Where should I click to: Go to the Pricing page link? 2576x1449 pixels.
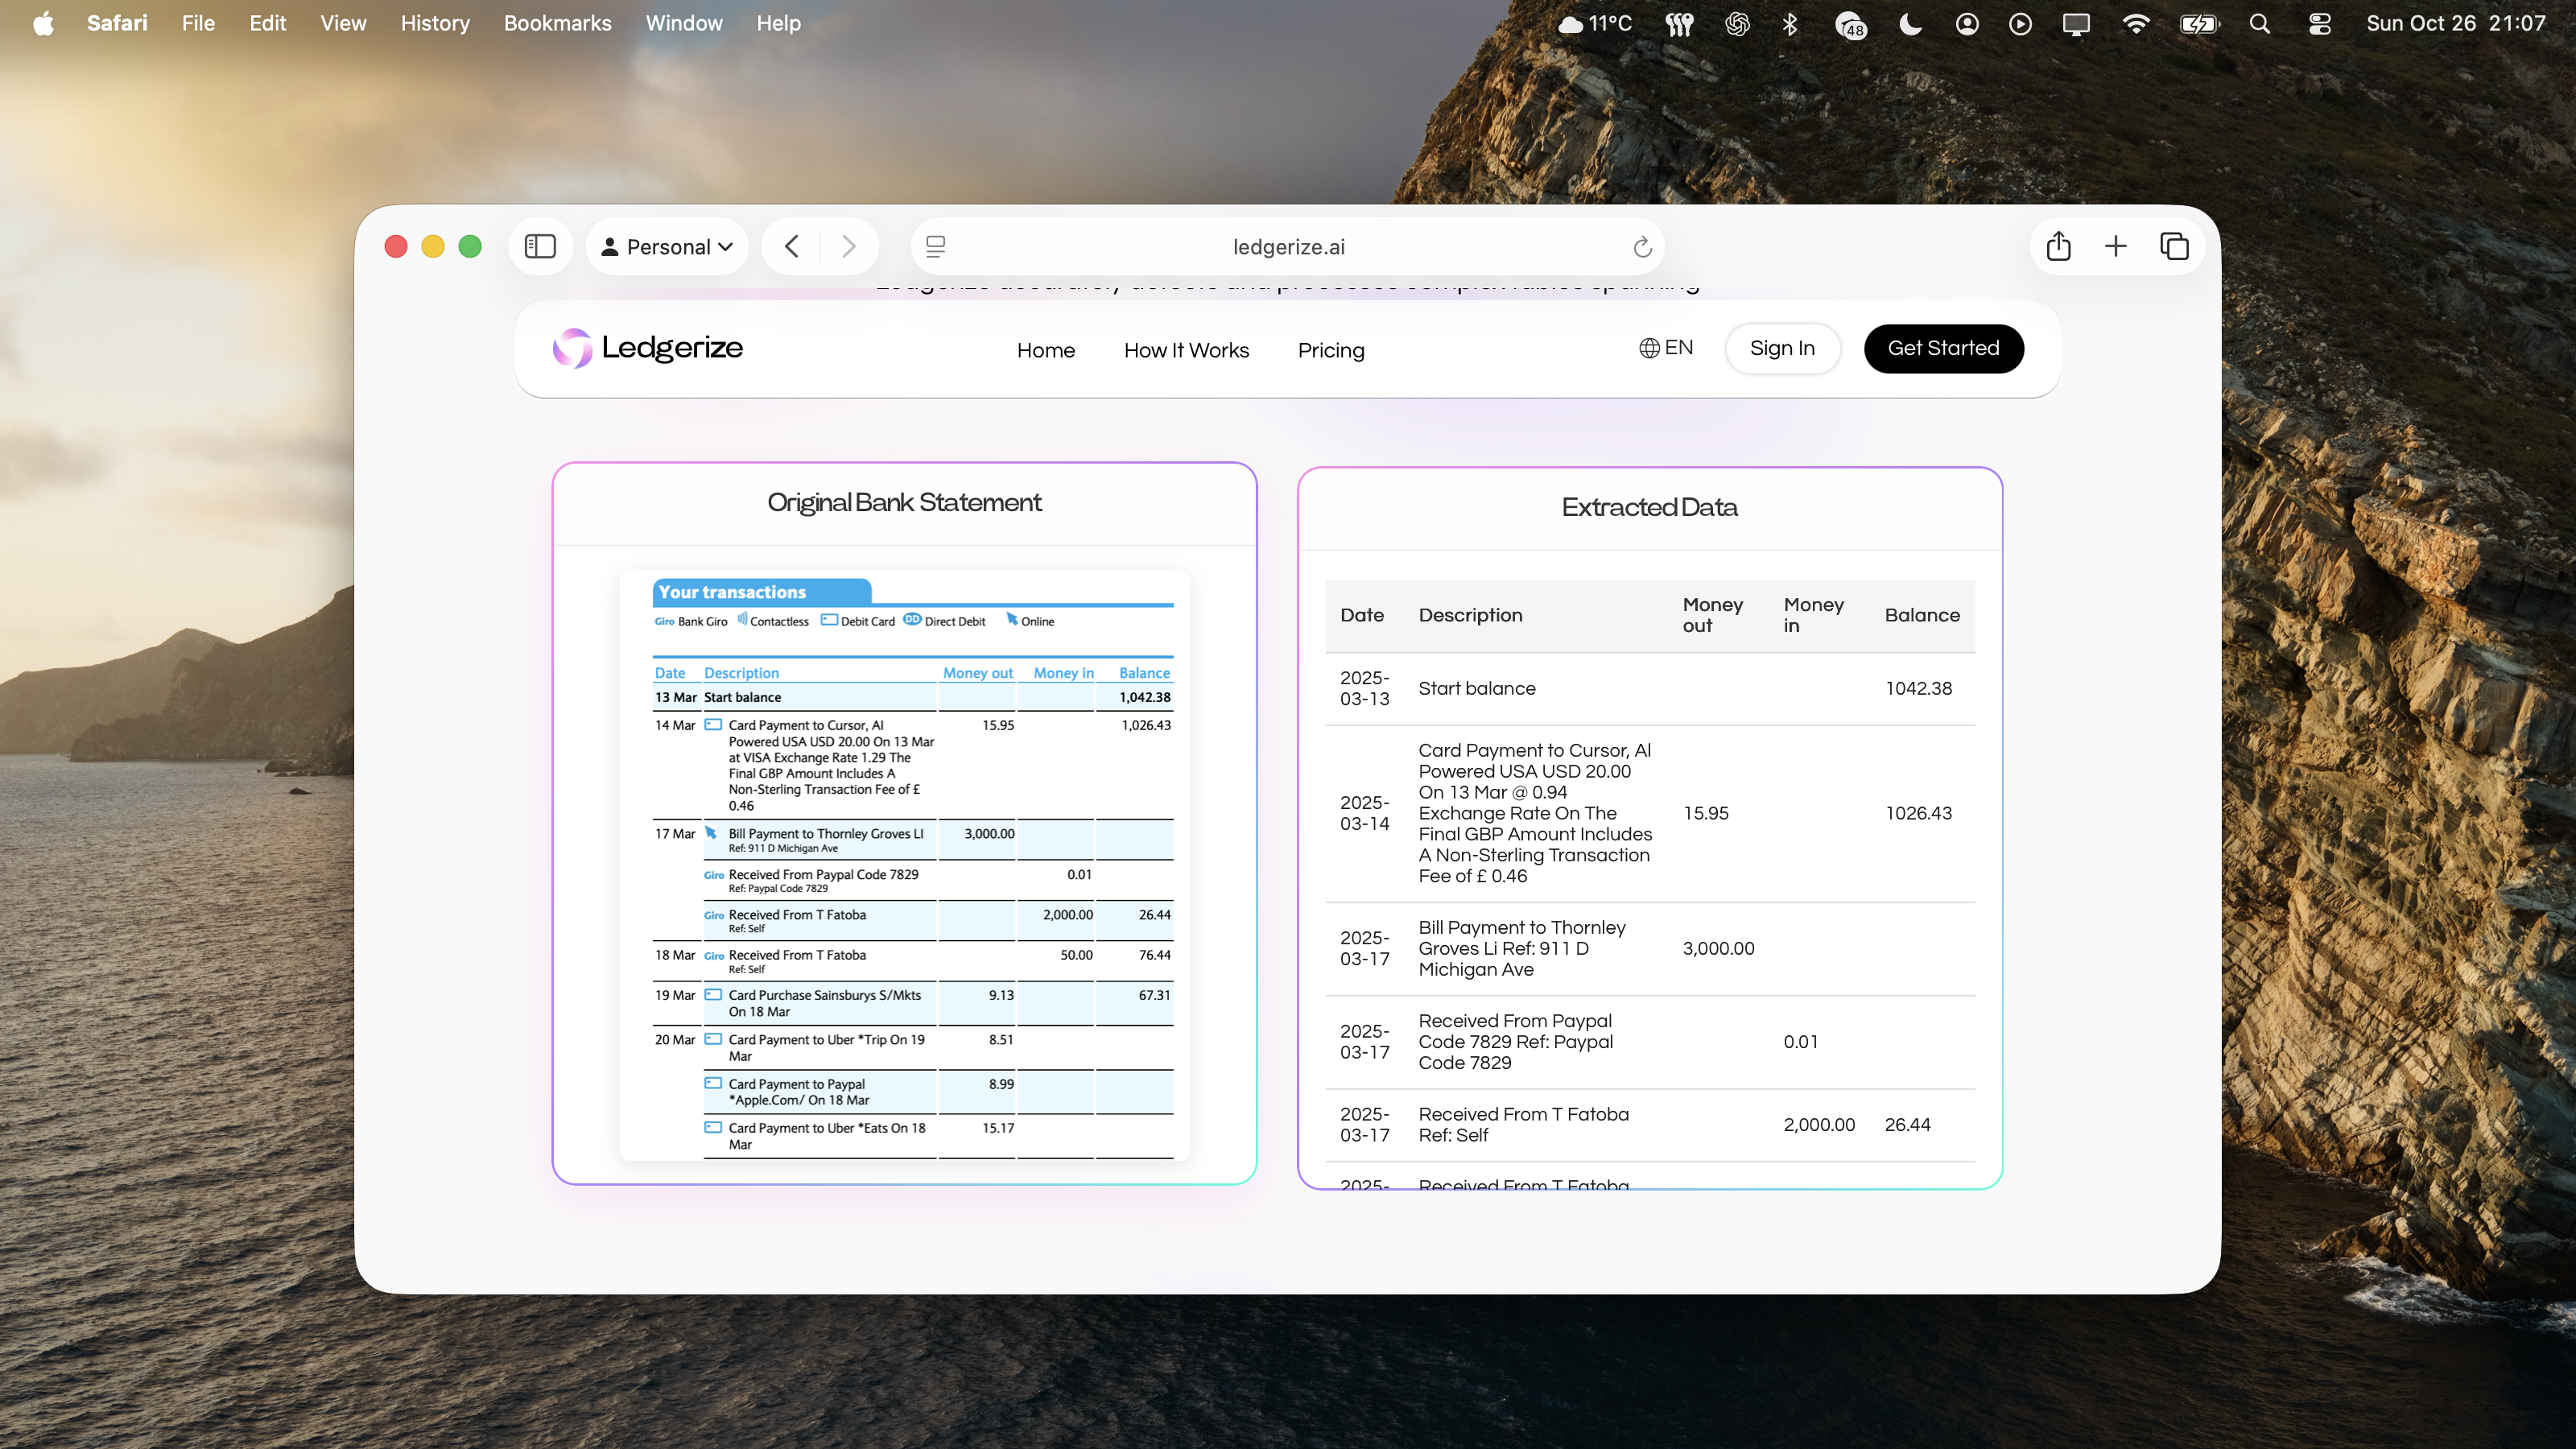tap(1330, 350)
